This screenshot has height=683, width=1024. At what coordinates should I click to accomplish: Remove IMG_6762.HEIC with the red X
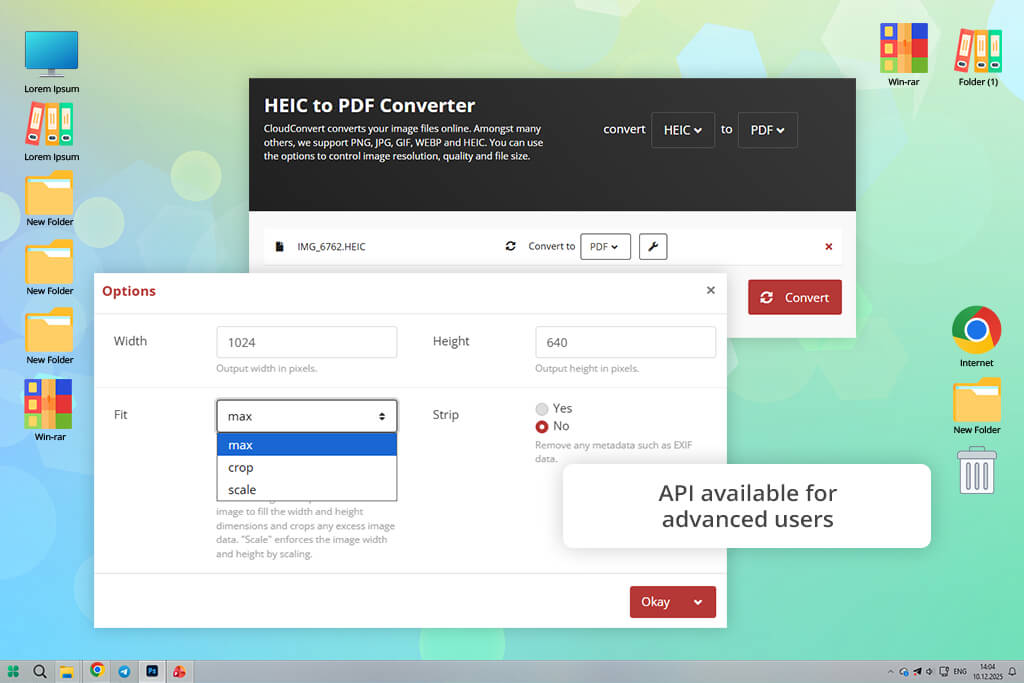pyautogui.click(x=829, y=246)
